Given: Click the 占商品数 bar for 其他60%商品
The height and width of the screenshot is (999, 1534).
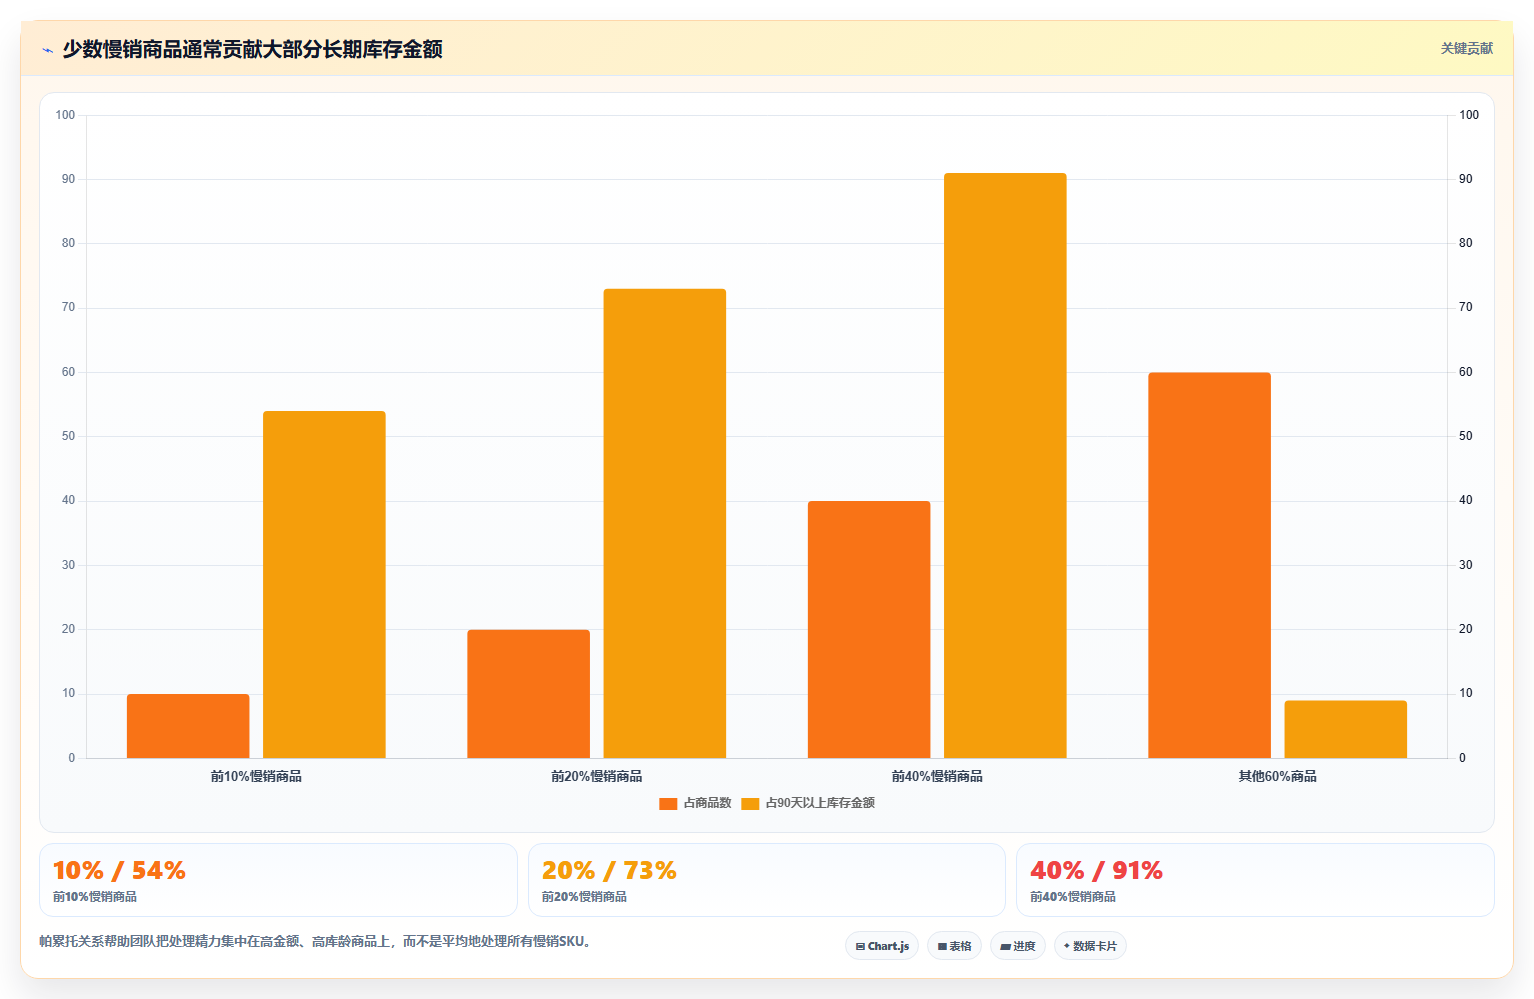Looking at the screenshot, I should (x=1209, y=565).
